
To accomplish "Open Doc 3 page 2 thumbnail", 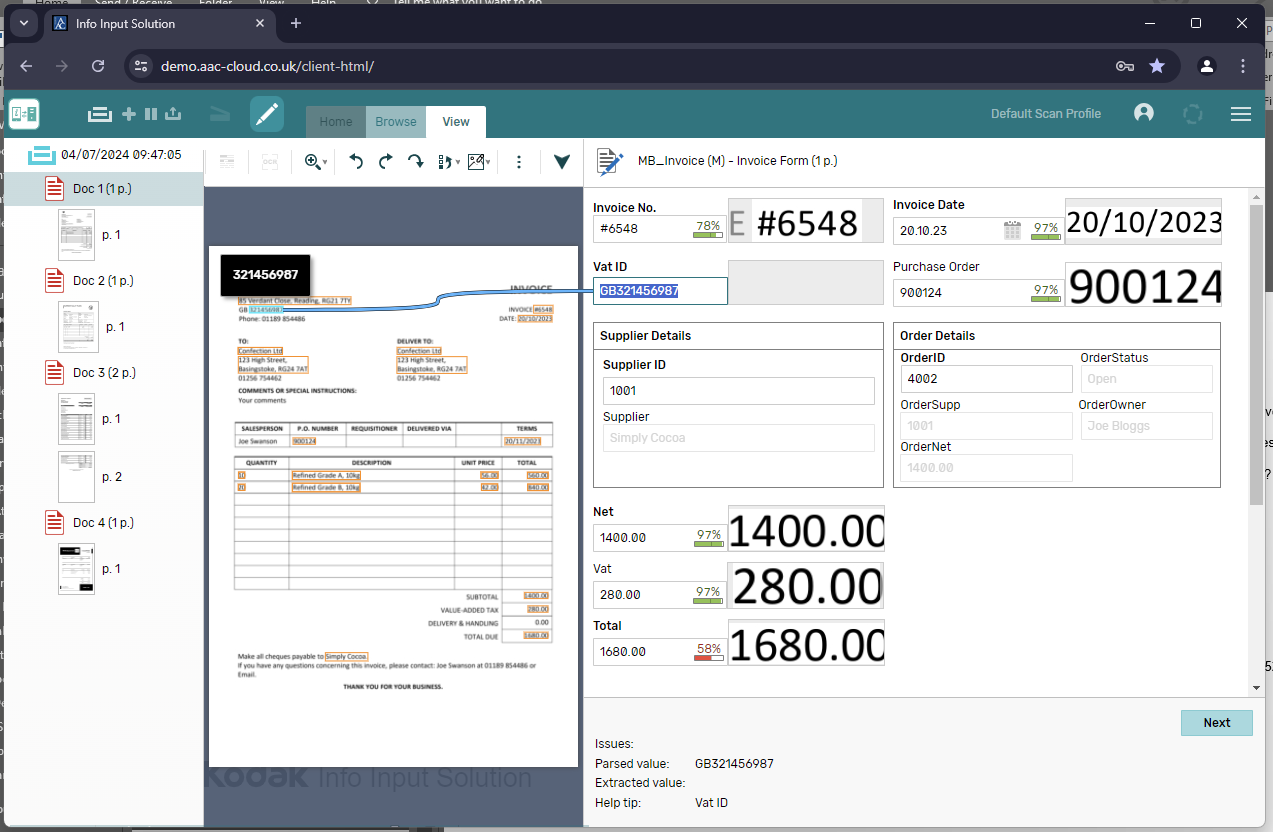I will [76, 477].
